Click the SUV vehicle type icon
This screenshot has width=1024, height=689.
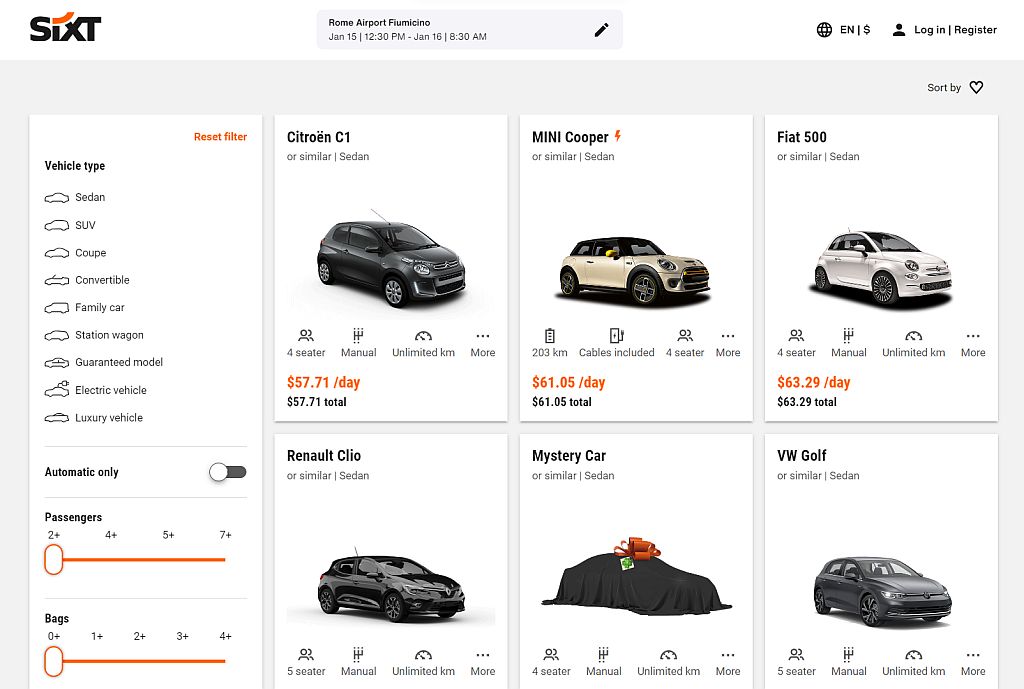pyautogui.click(x=57, y=225)
